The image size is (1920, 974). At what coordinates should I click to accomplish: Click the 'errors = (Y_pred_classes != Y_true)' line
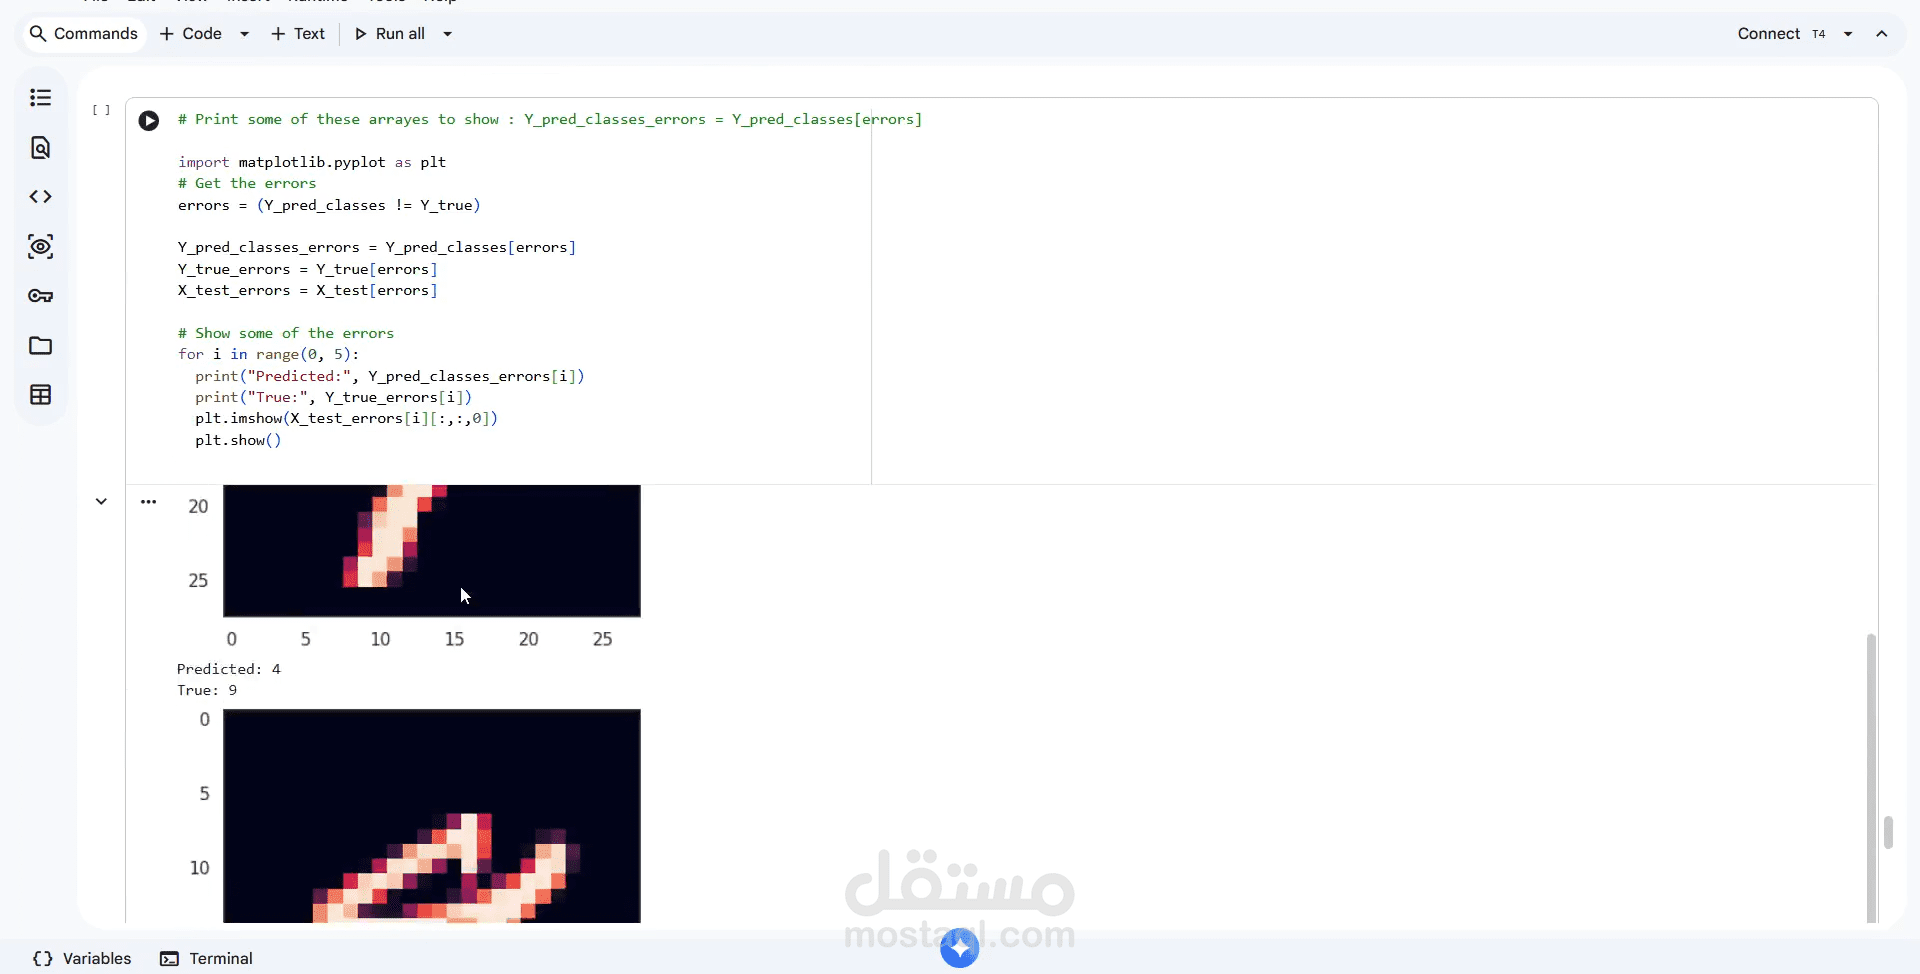click(329, 205)
